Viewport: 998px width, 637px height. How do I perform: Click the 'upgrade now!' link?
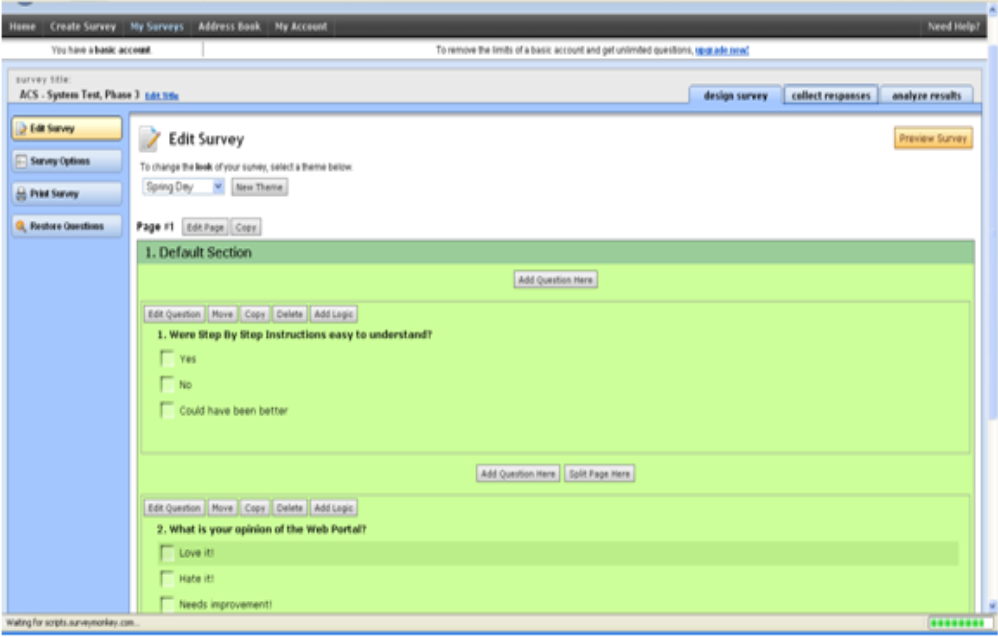tap(722, 50)
